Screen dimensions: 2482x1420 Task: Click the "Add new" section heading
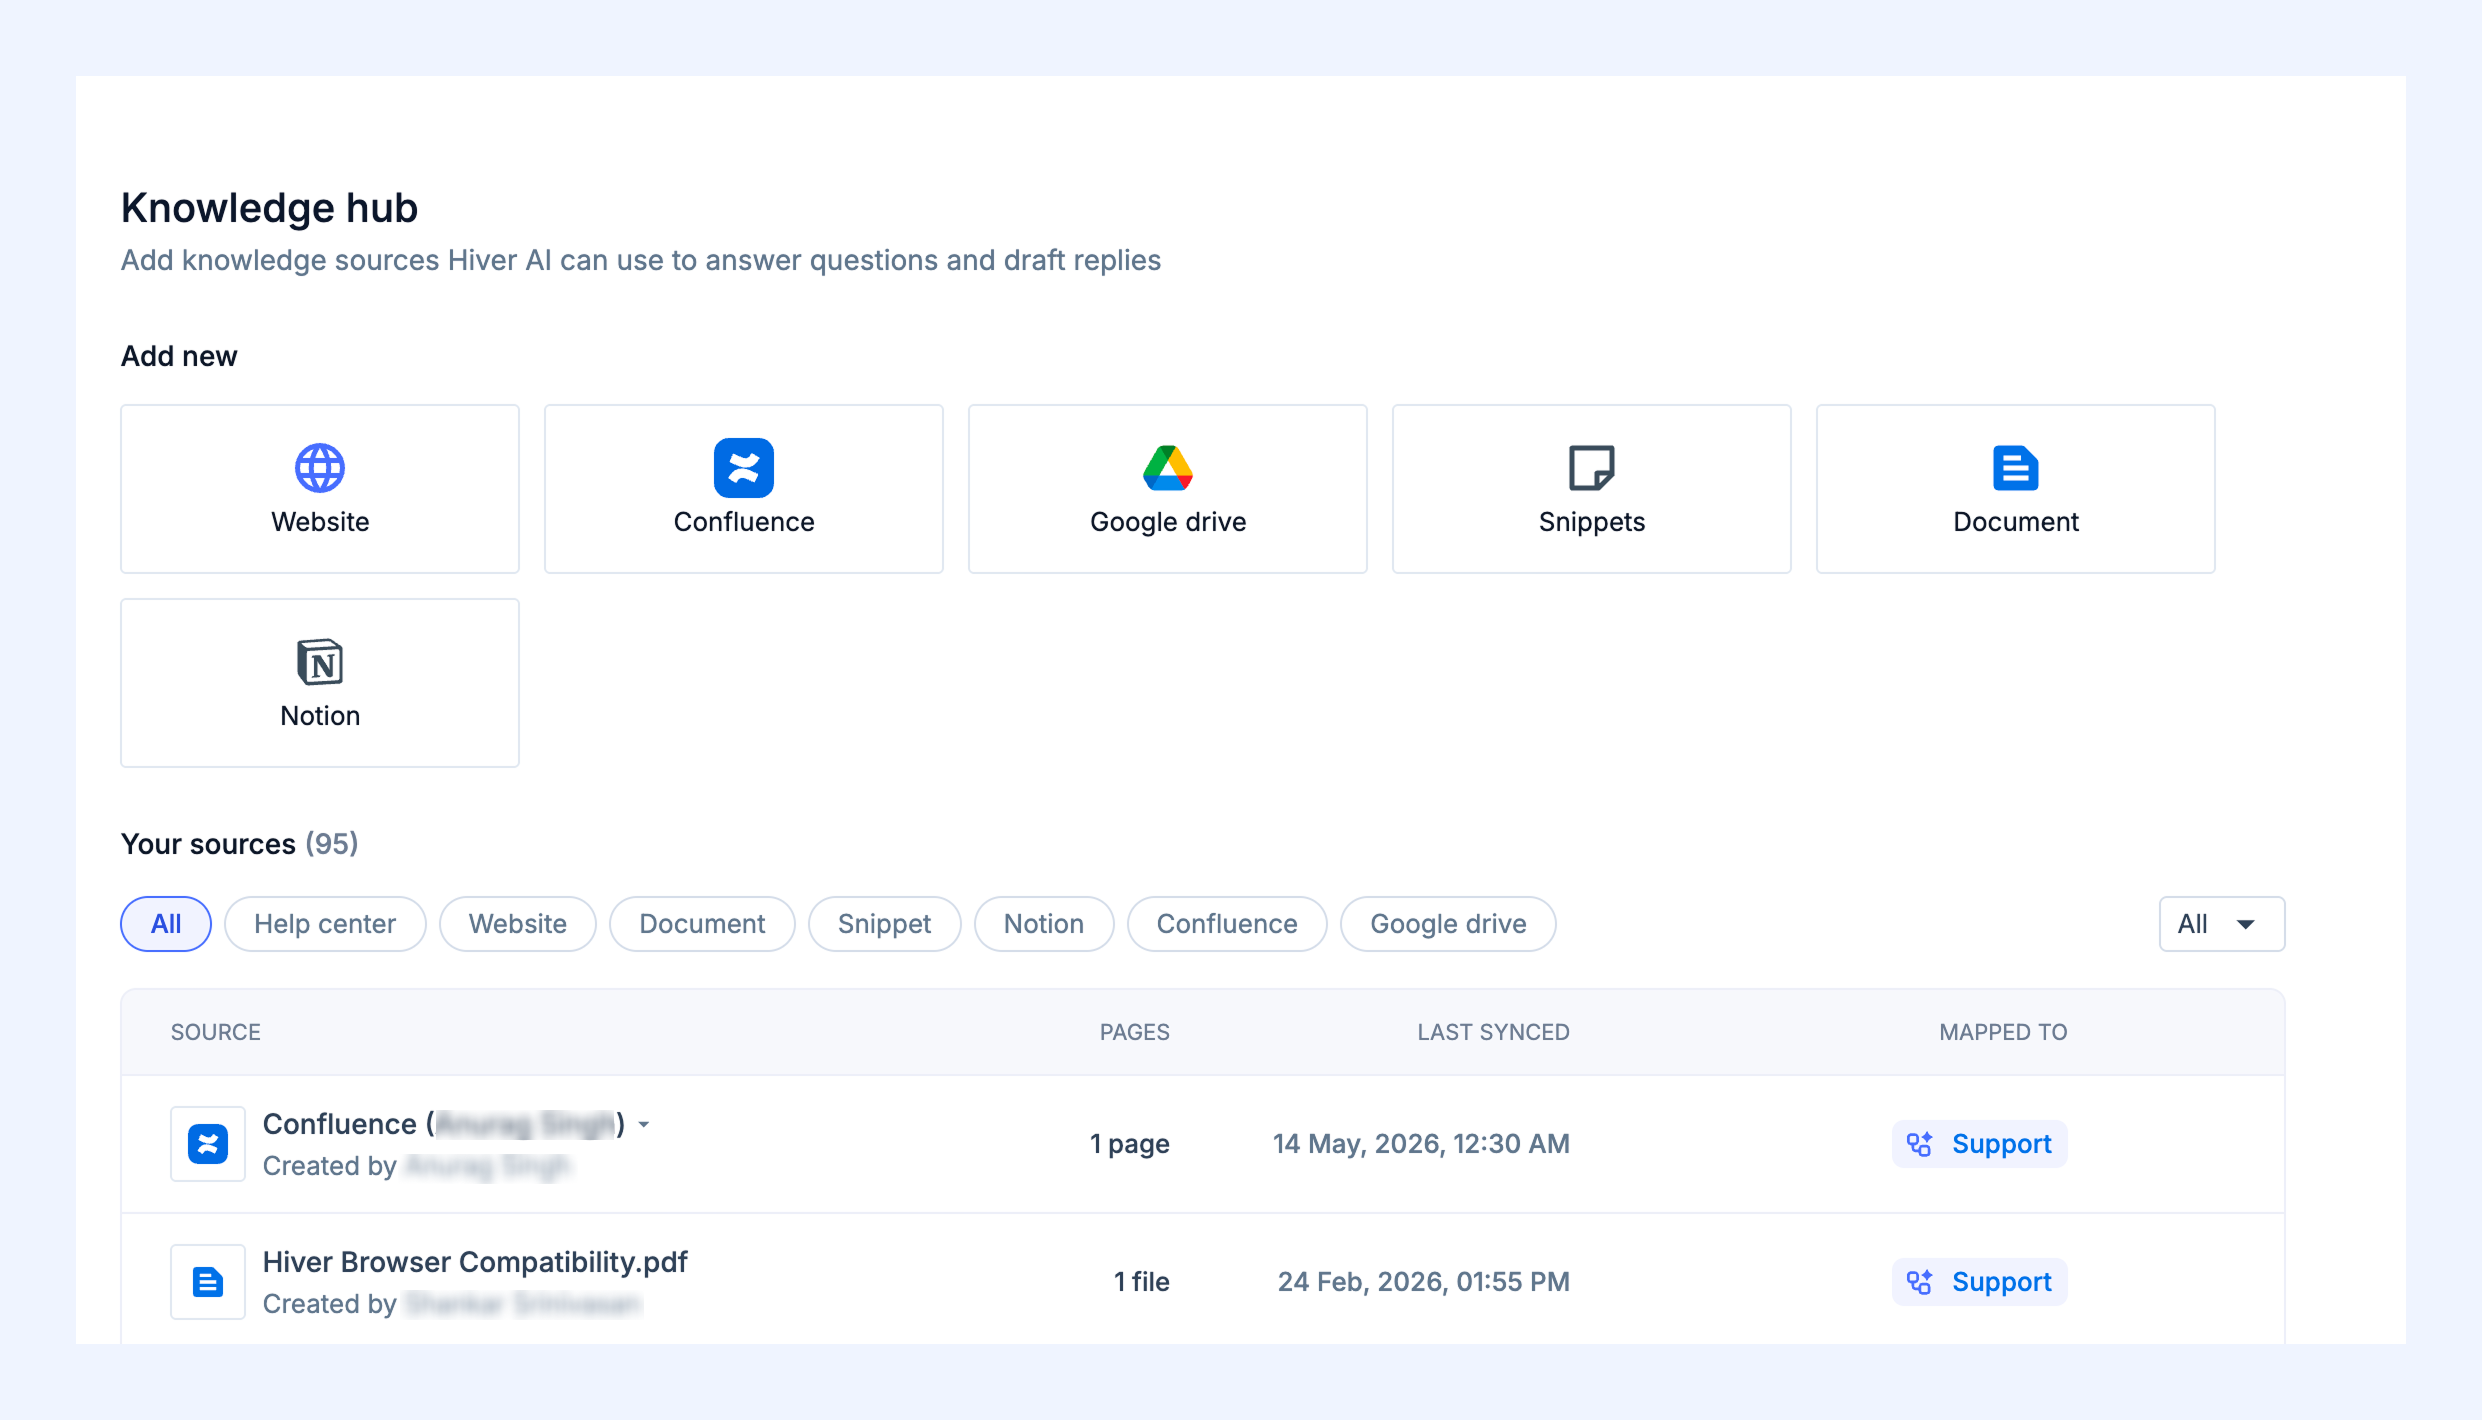179,356
